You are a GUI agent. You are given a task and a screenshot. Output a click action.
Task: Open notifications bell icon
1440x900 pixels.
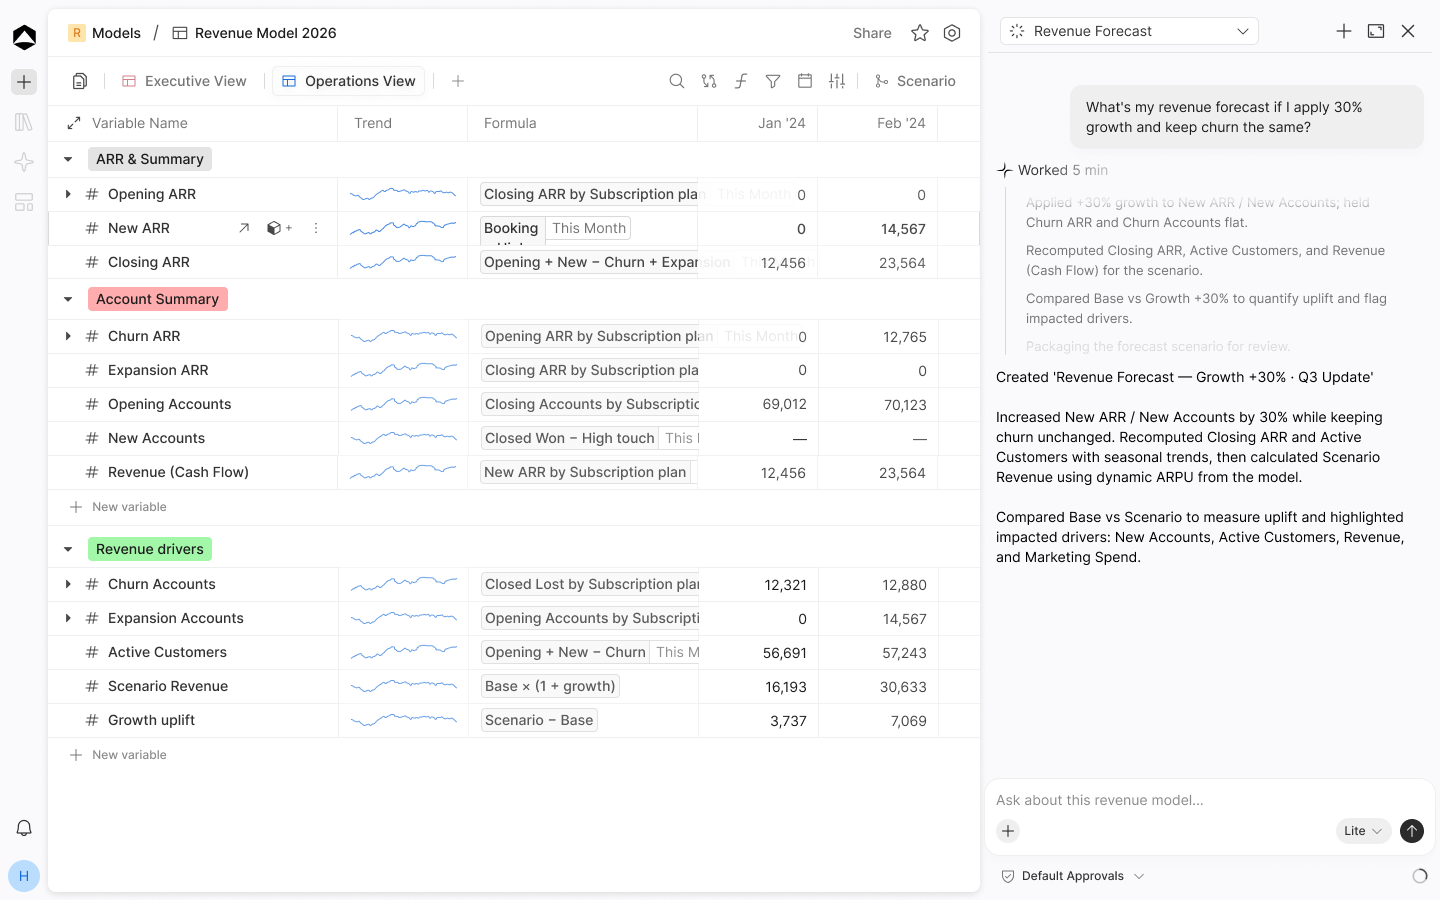[24, 828]
